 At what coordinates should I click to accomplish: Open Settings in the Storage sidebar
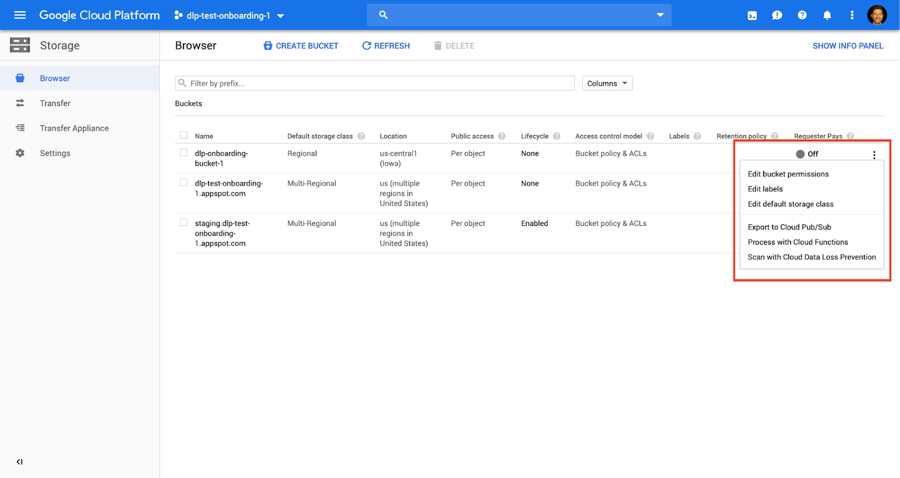click(x=55, y=153)
